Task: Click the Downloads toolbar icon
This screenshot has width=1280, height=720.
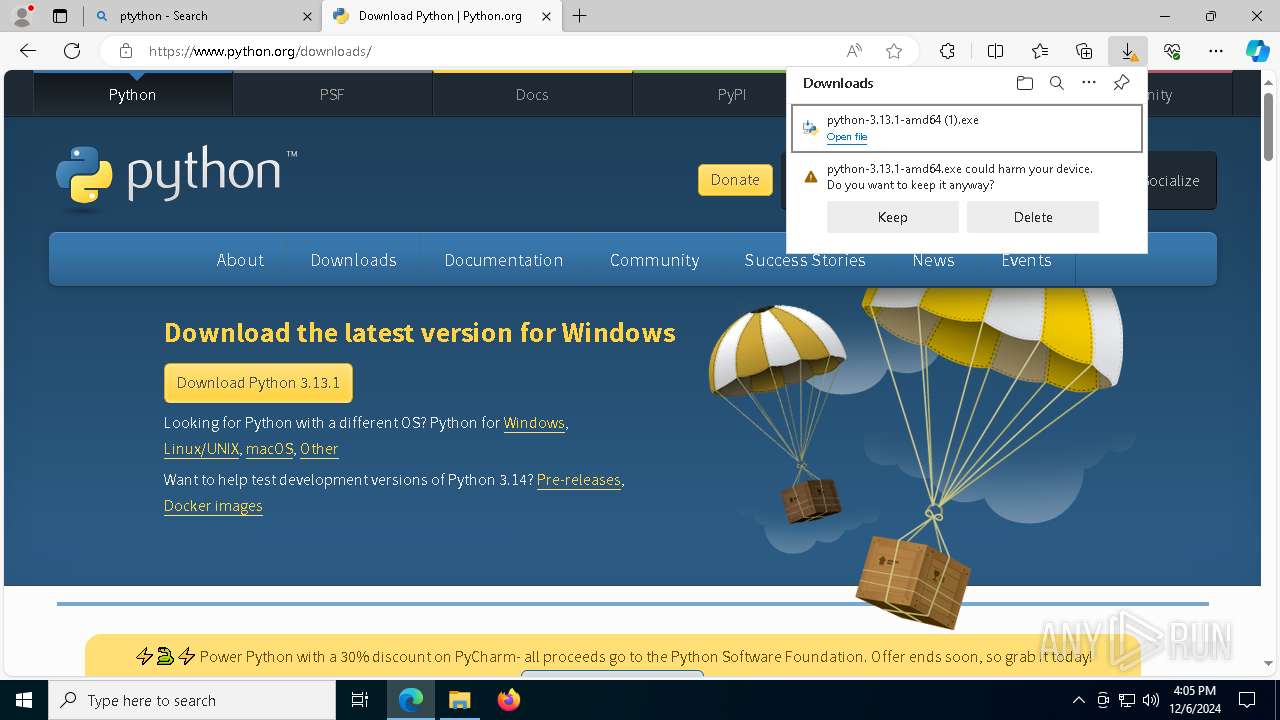Action: 1128,51
